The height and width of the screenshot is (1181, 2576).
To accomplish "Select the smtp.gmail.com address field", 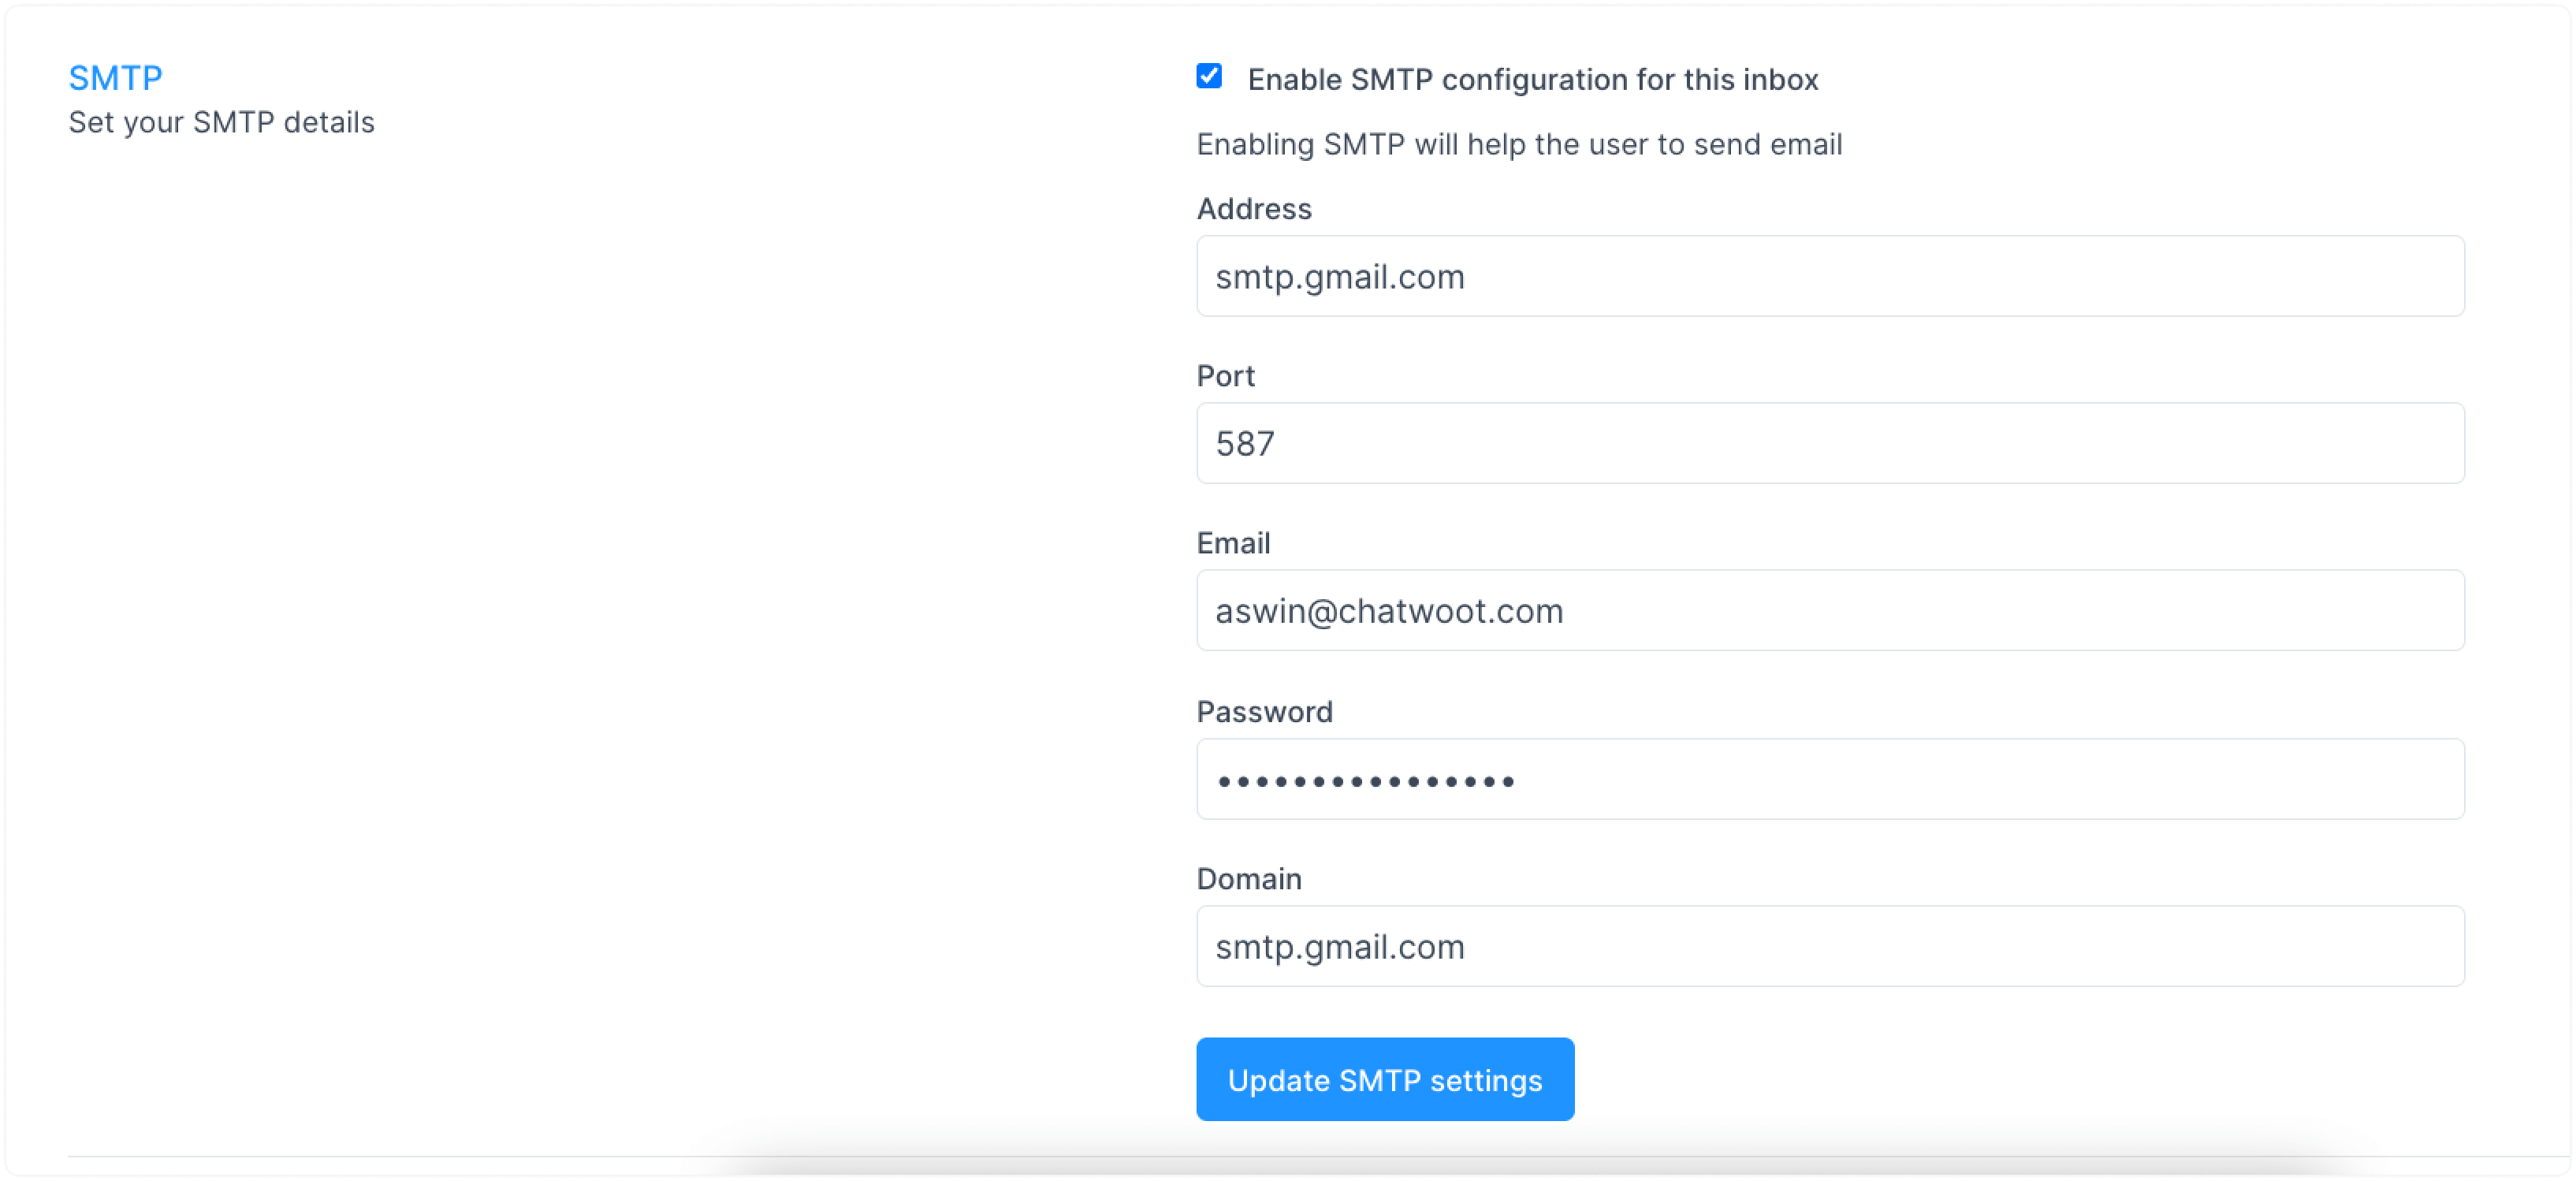I will click(1829, 276).
